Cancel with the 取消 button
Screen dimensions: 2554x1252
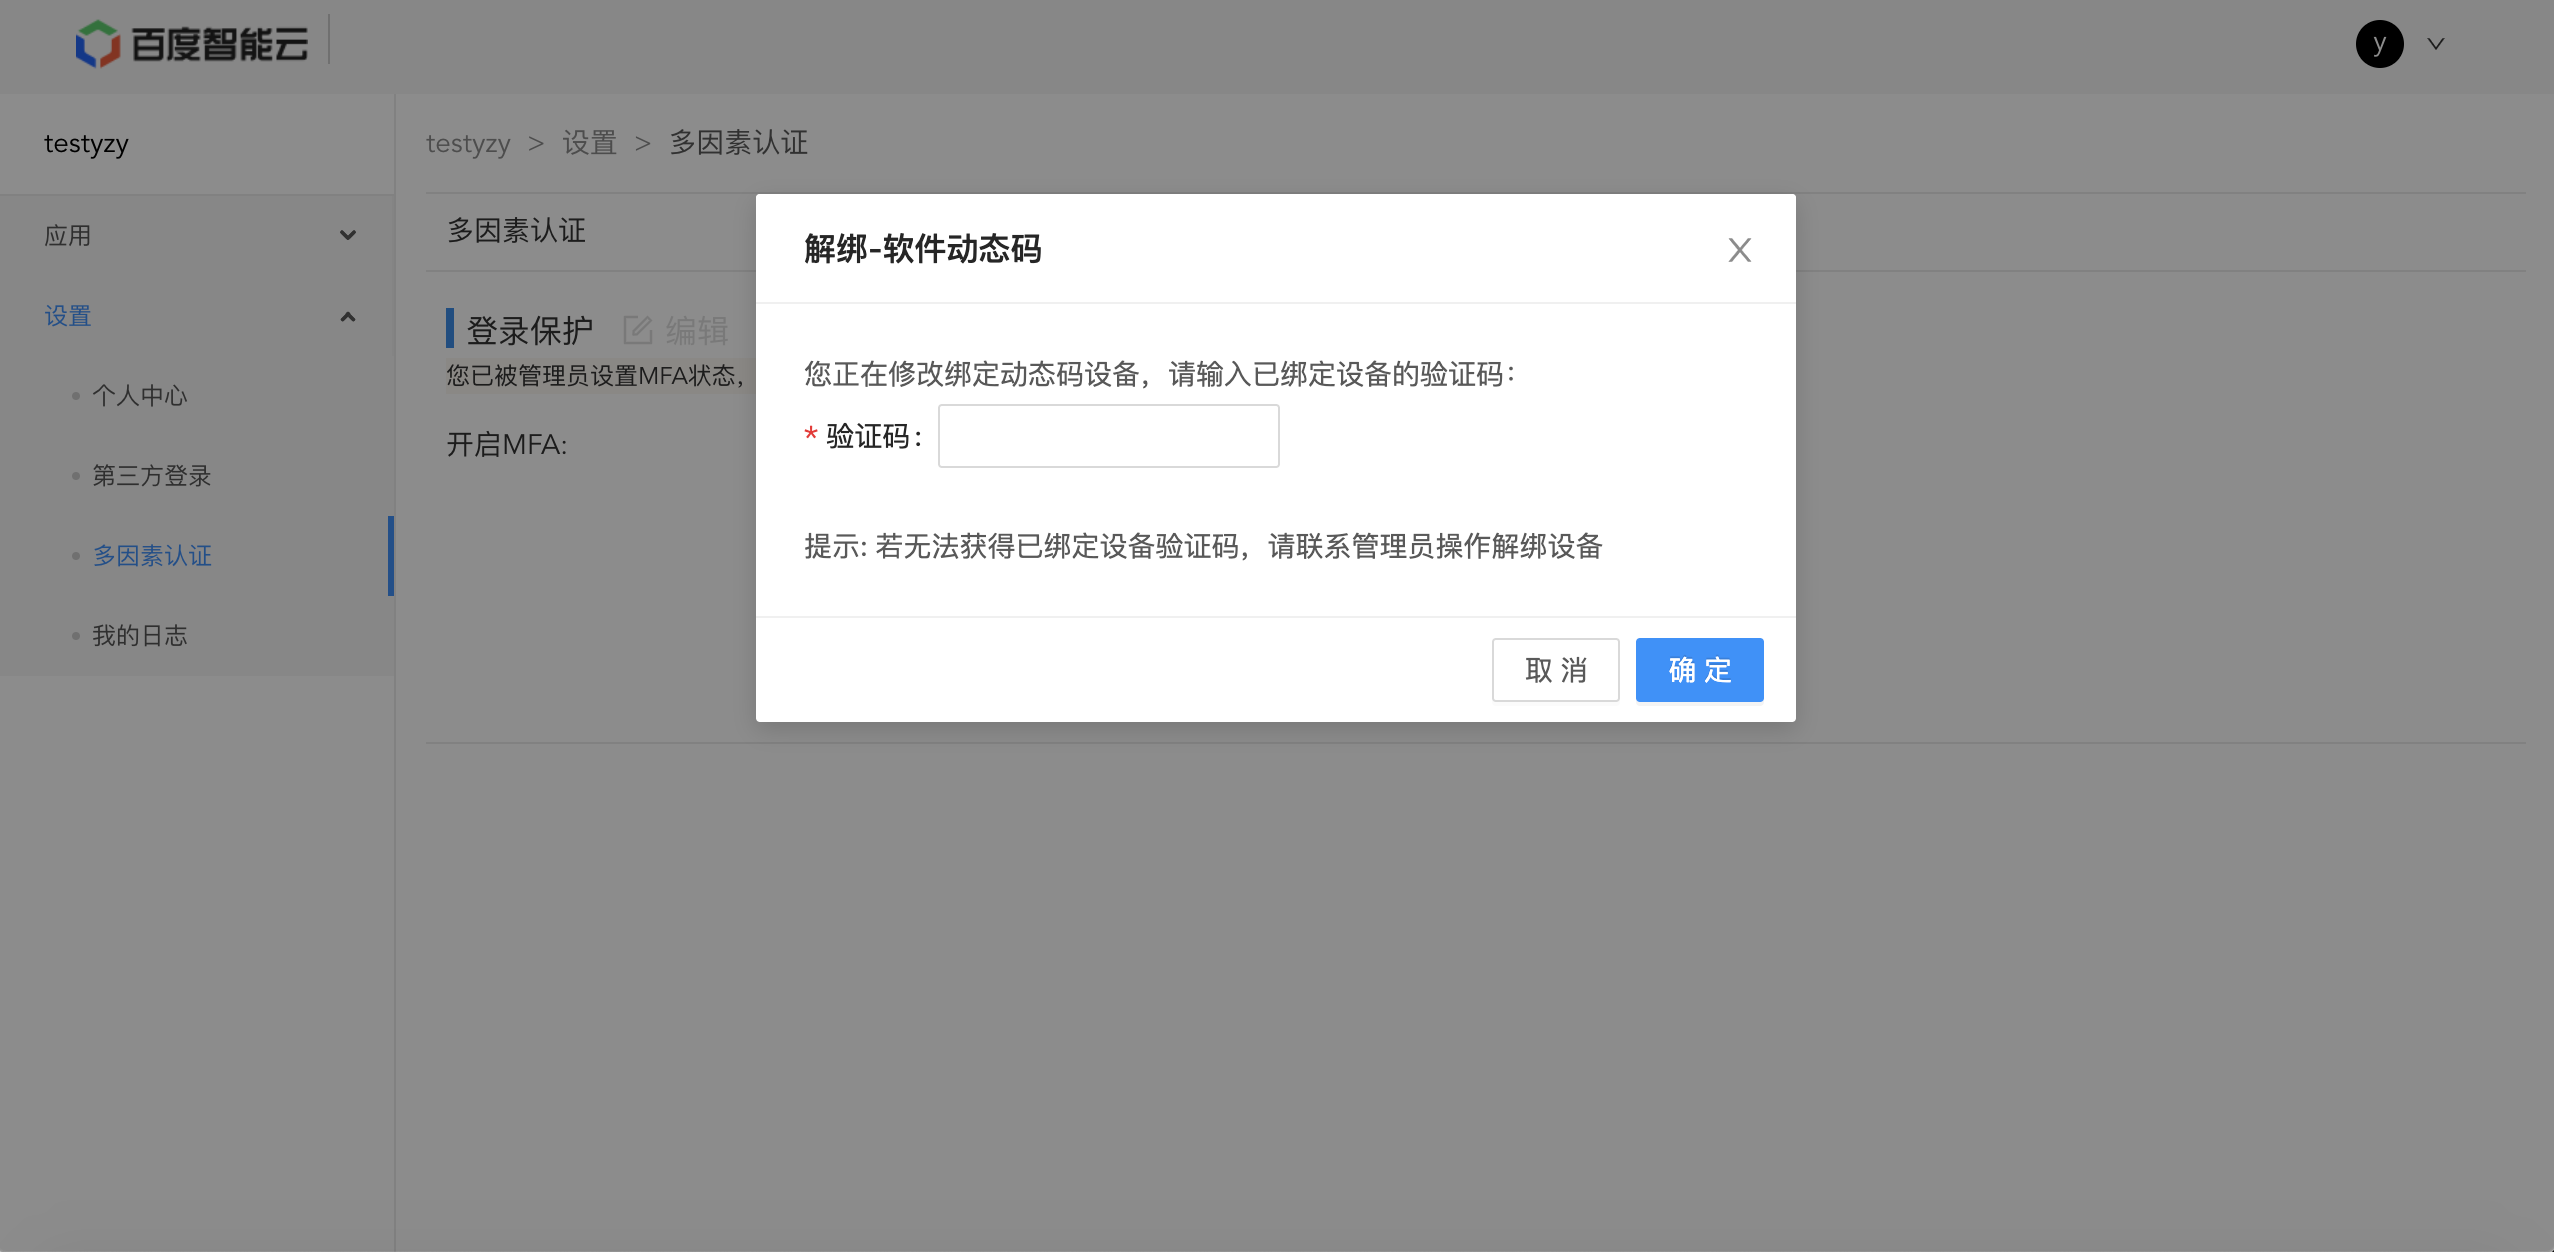tap(1556, 670)
